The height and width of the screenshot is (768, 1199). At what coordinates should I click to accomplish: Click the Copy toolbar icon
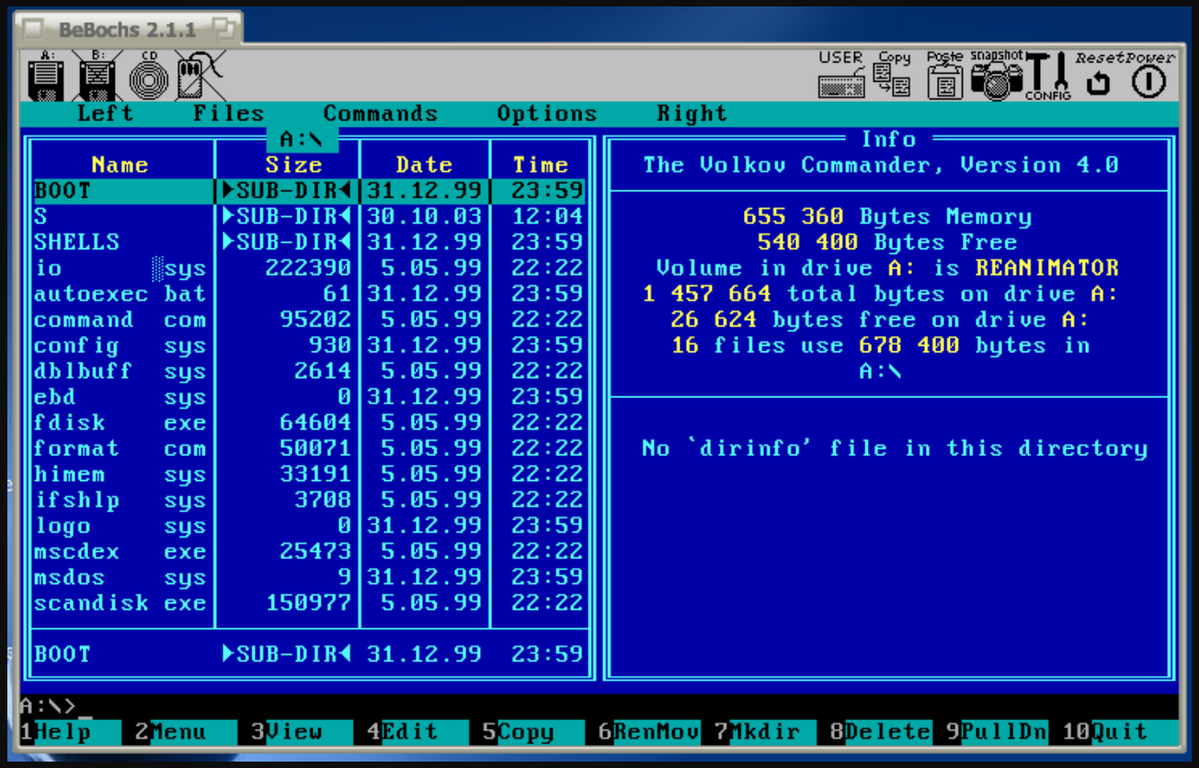click(x=892, y=75)
